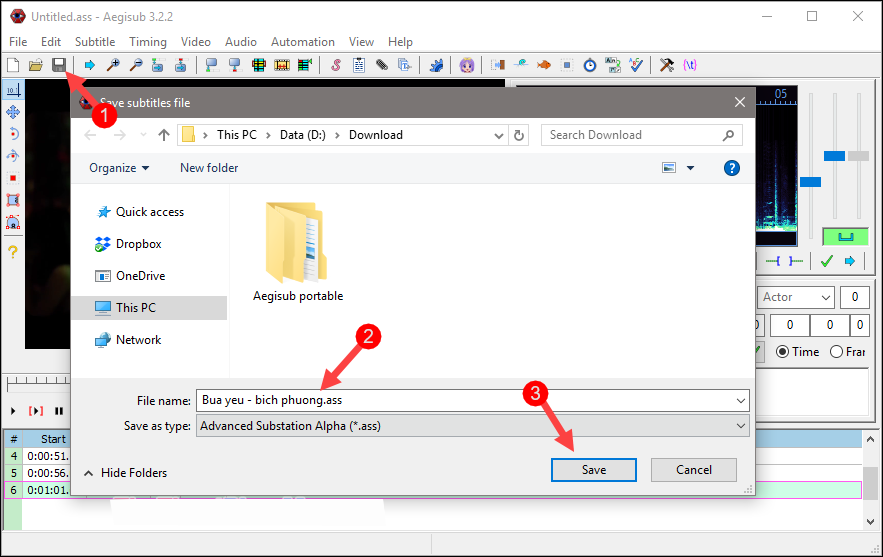Open the Actor combo box

click(796, 297)
